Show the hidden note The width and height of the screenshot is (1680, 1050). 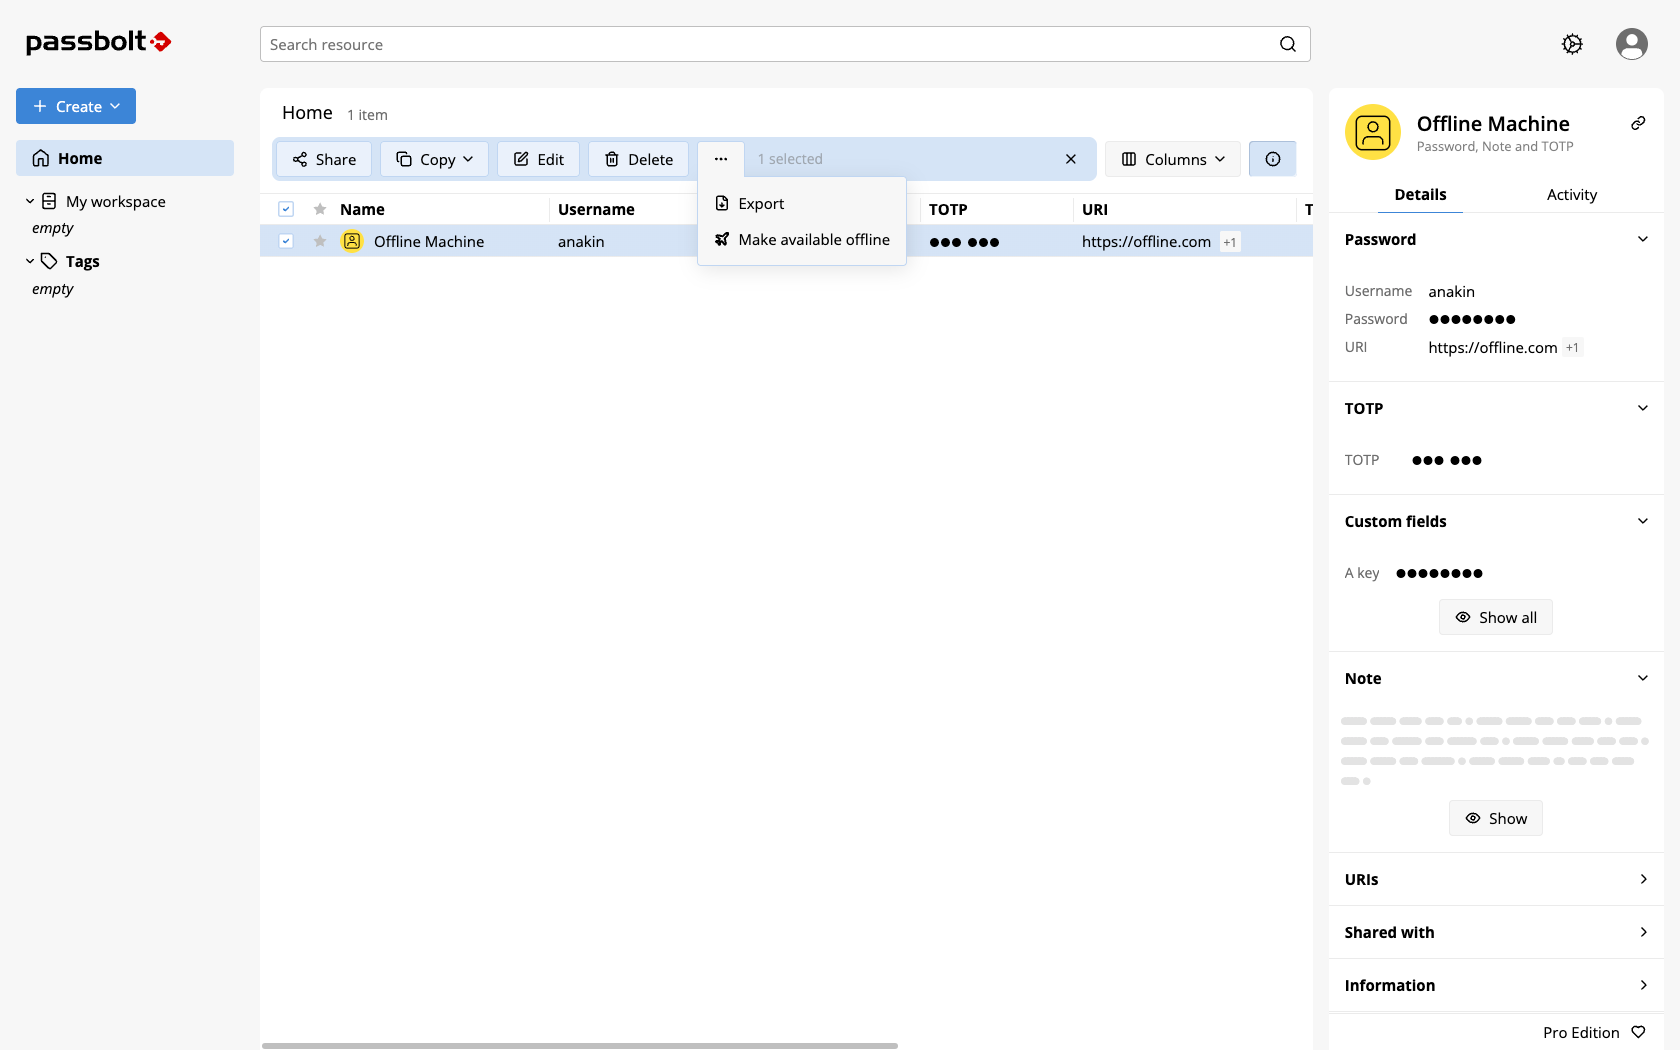(1496, 818)
